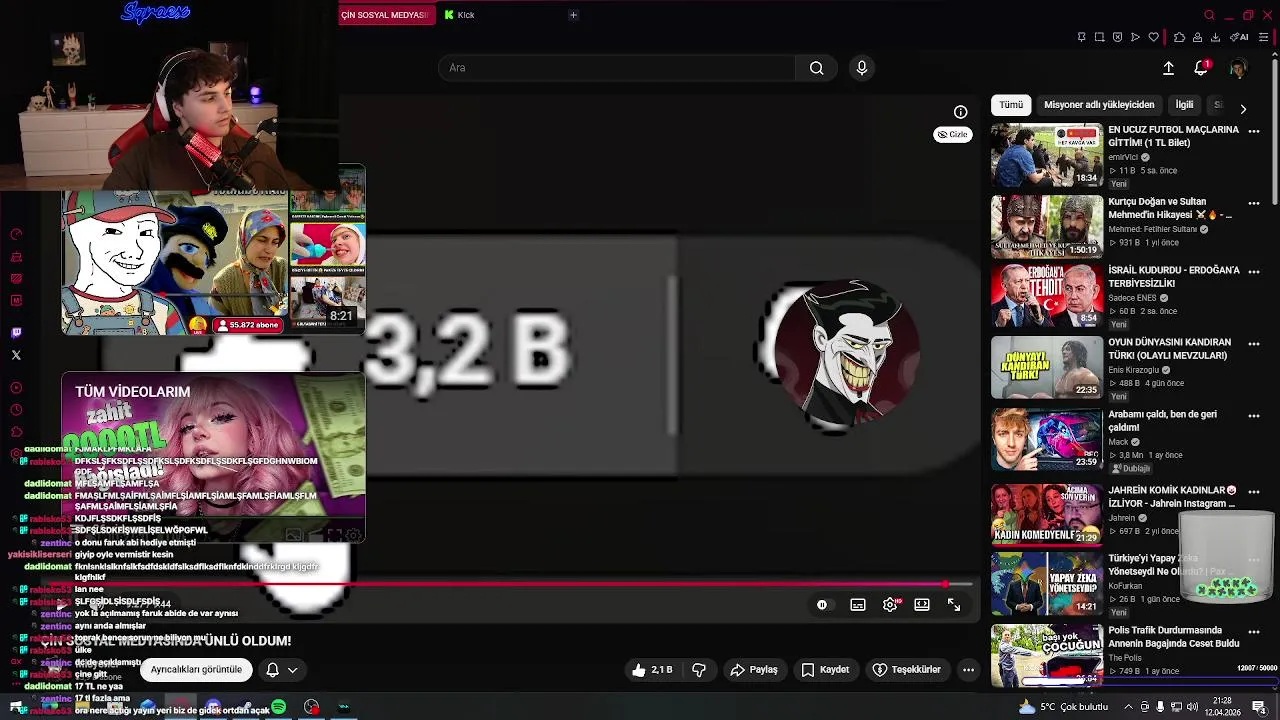Switch to the ÇİN SOSYAL MEDYASI browser tab
Viewport: 1280px width, 720px height.
(x=386, y=15)
